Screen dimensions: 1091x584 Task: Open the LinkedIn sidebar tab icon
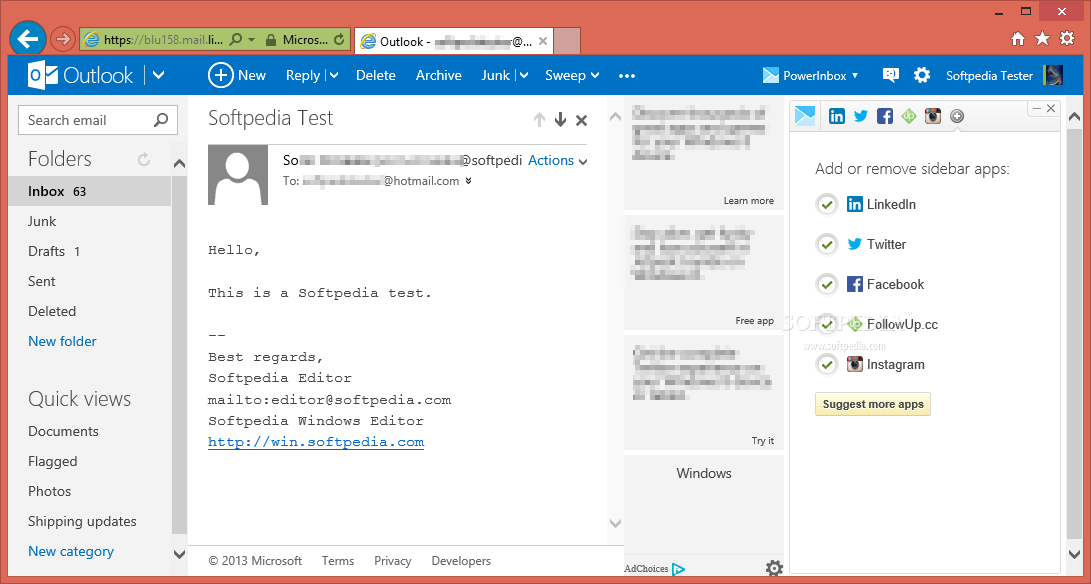pos(837,117)
